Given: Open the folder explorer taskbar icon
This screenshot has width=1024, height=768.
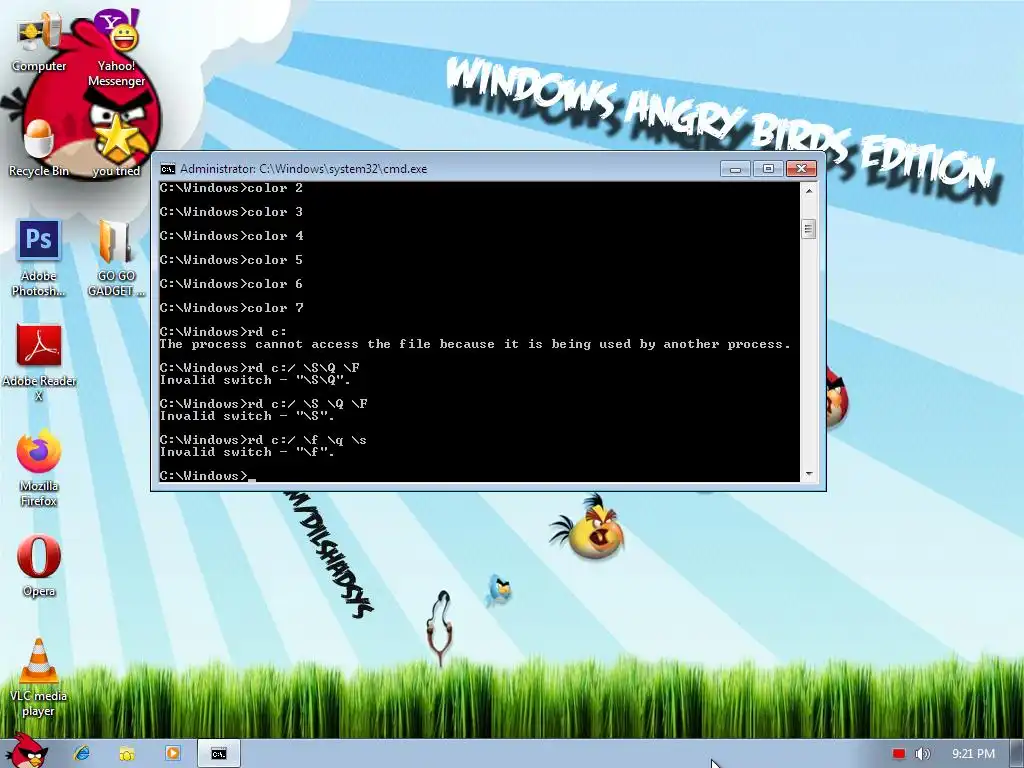Looking at the screenshot, I should pos(127,754).
